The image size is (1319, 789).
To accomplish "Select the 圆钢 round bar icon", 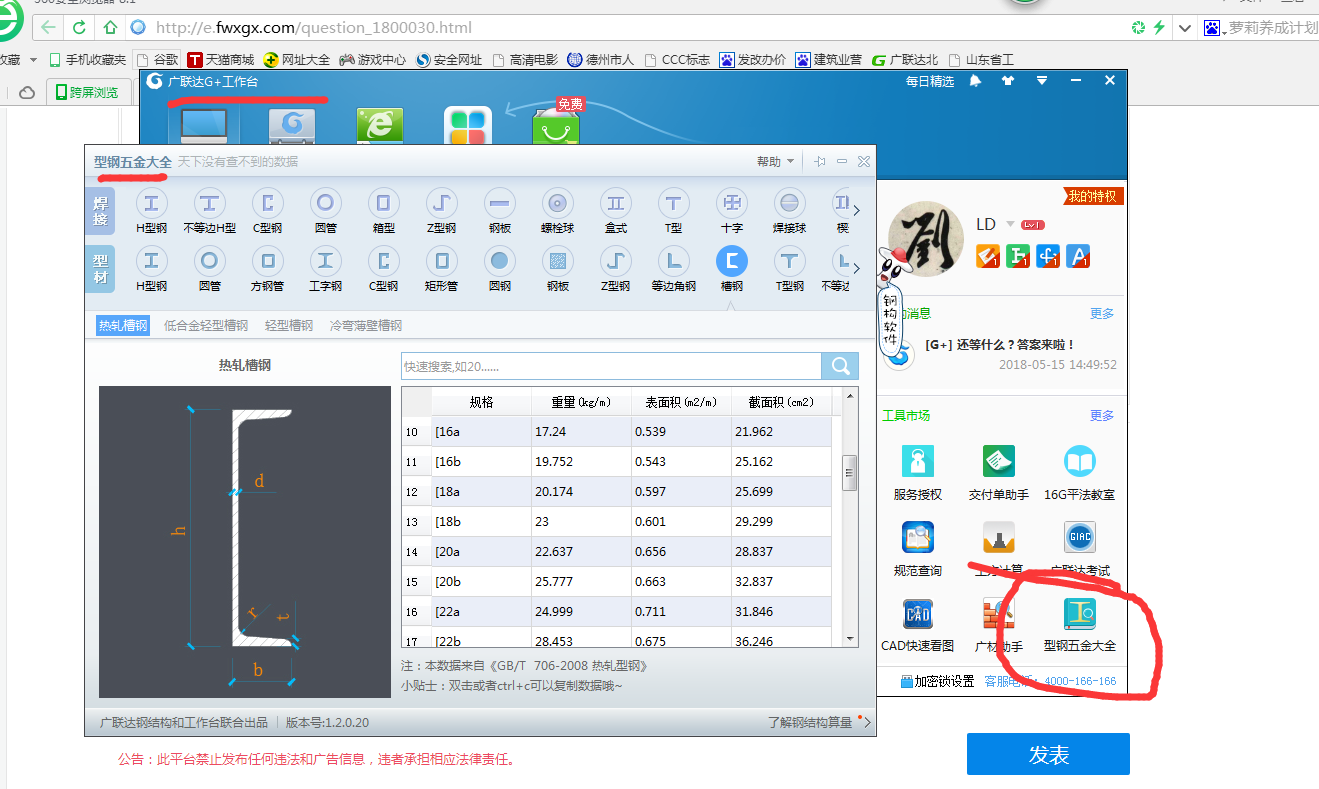I will (500, 262).
